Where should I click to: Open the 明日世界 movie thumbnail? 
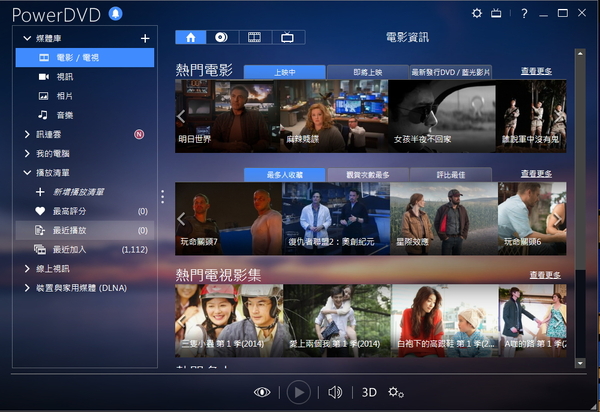coord(227,116)
